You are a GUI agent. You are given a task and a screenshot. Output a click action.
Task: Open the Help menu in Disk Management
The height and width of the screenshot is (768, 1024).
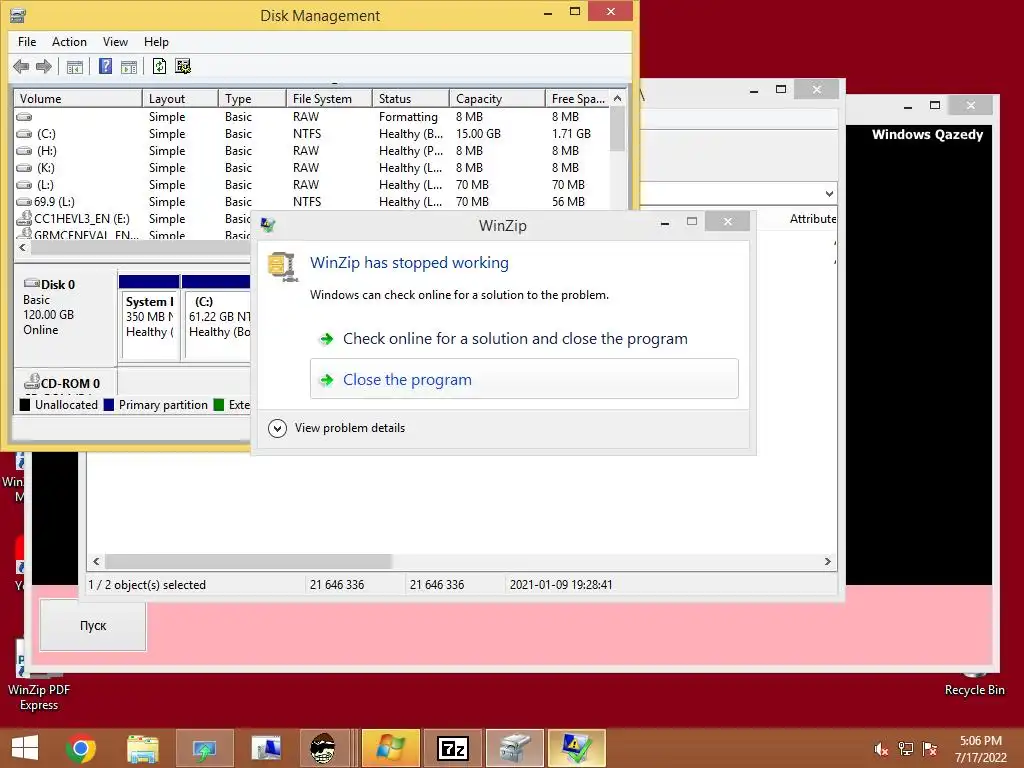tap(156, 42)
